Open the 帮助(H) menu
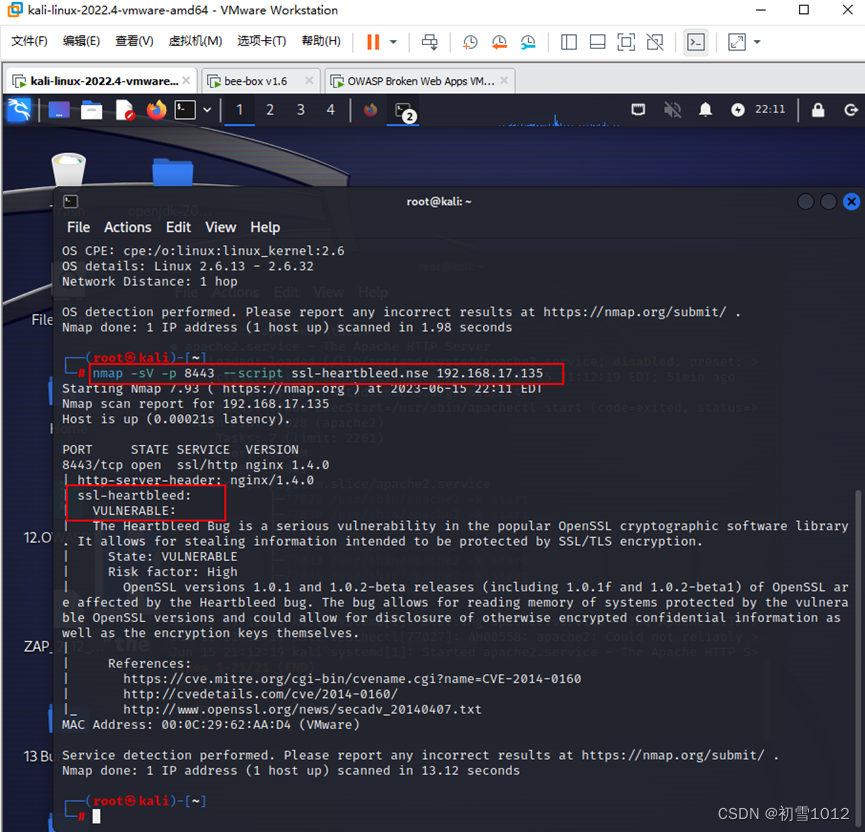Viewport: 865px width, 832px height. pyautogui.click(x=321, y=41)
